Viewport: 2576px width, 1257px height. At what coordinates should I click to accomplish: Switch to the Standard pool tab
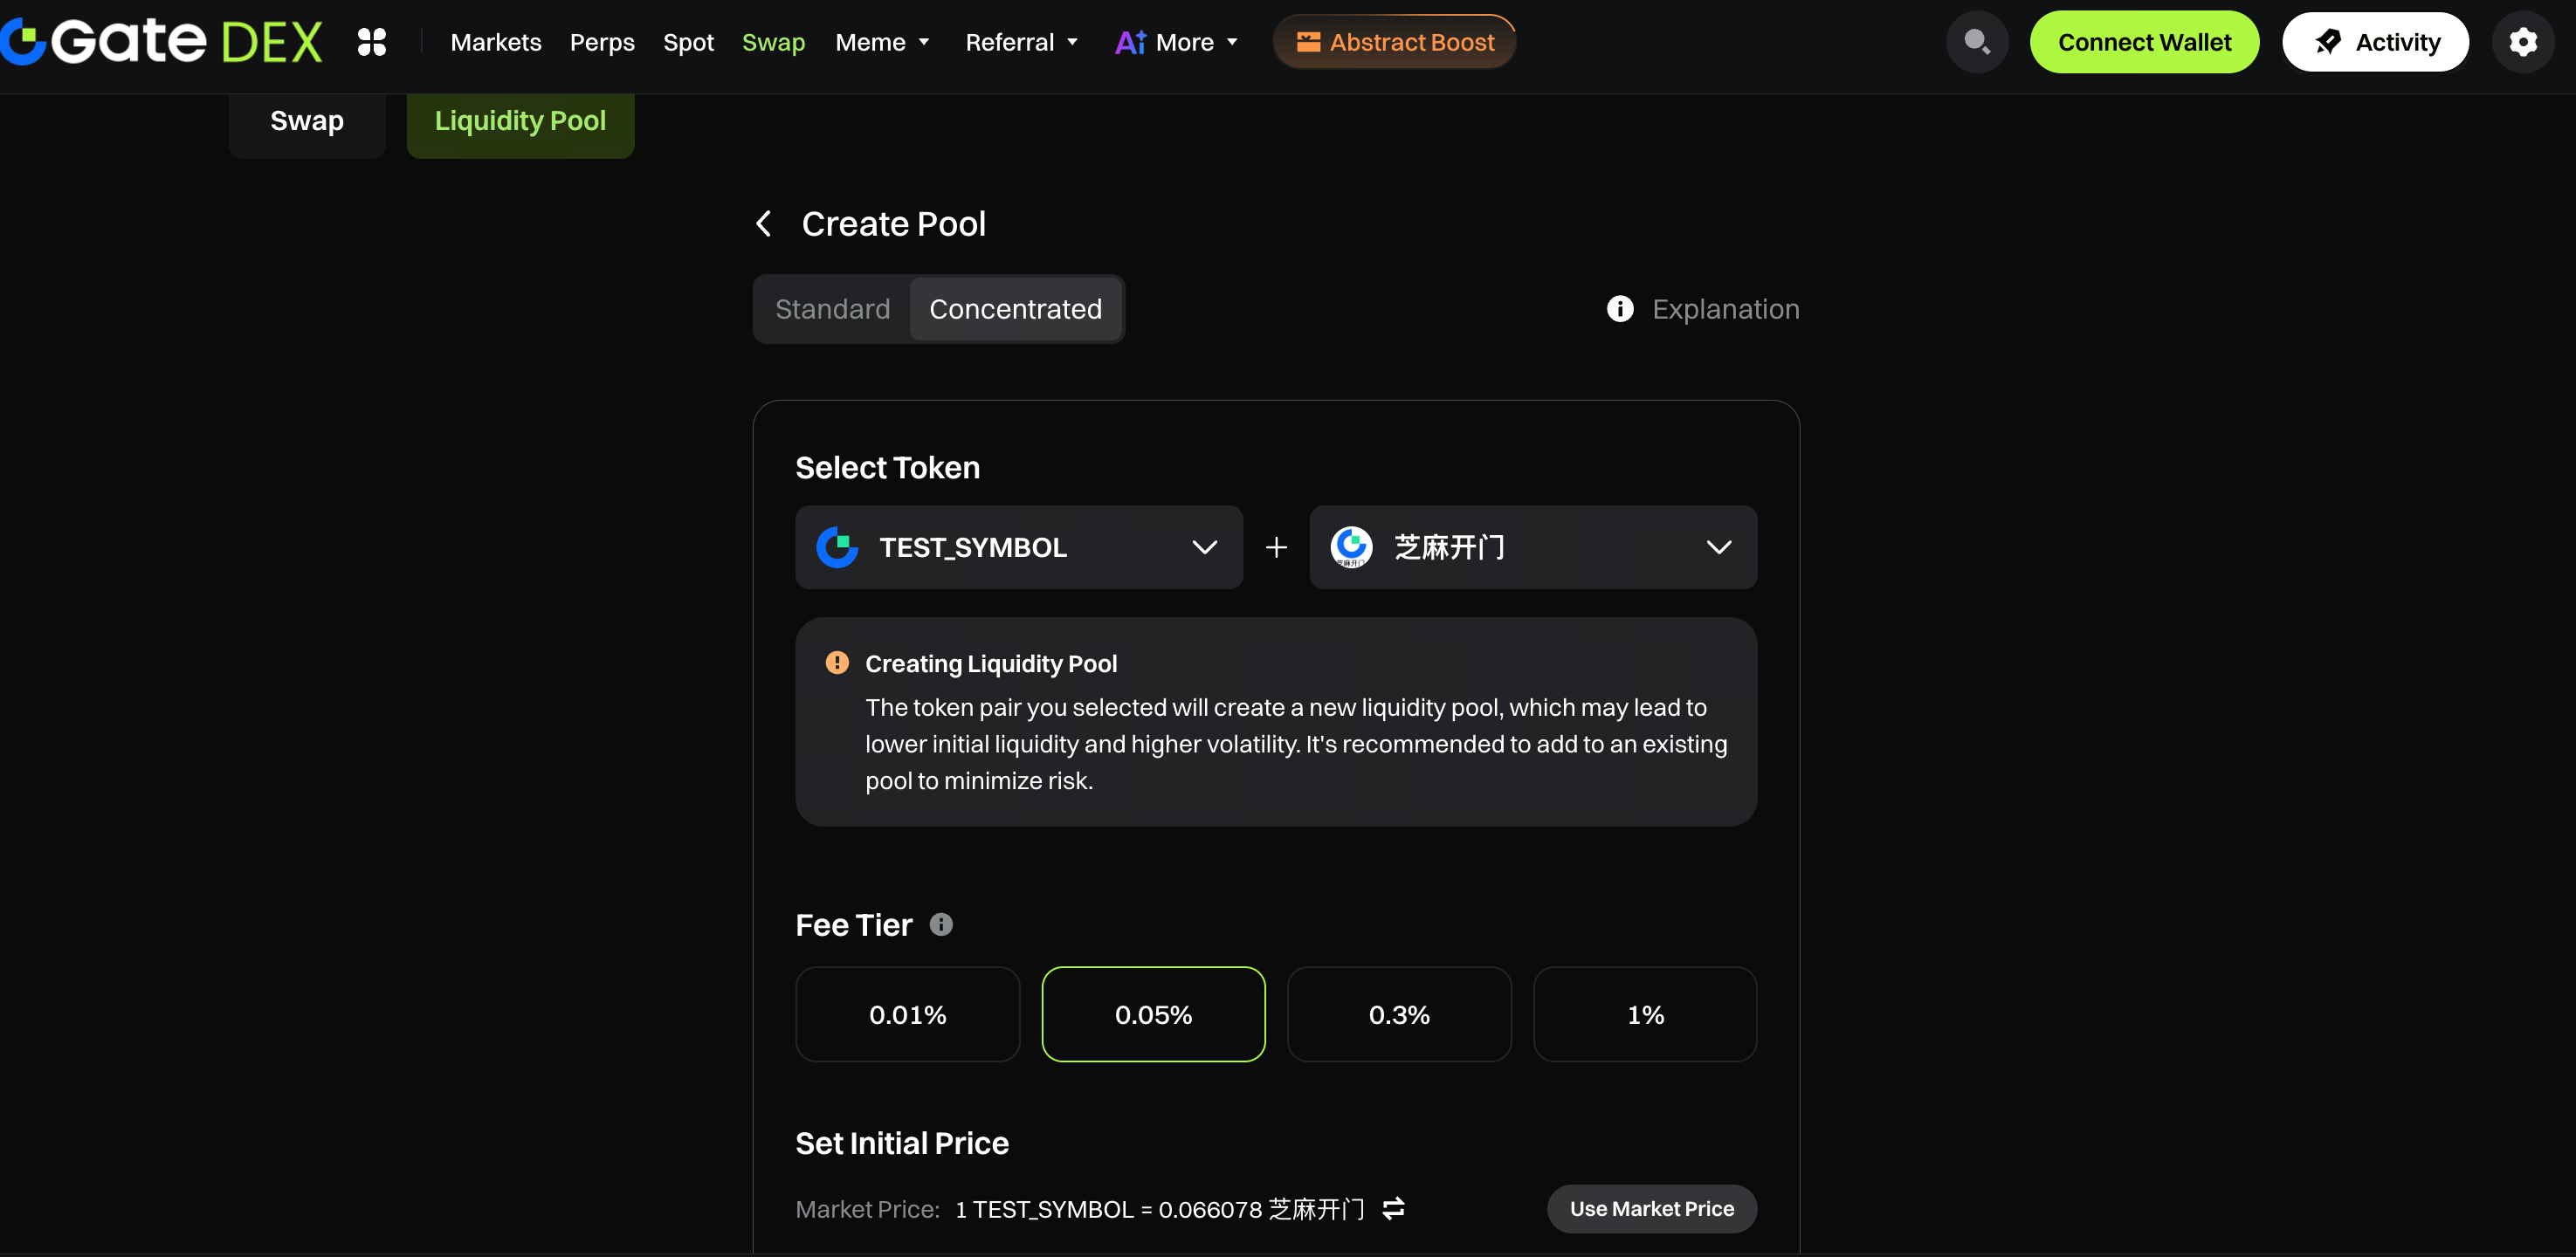point(832,309)
